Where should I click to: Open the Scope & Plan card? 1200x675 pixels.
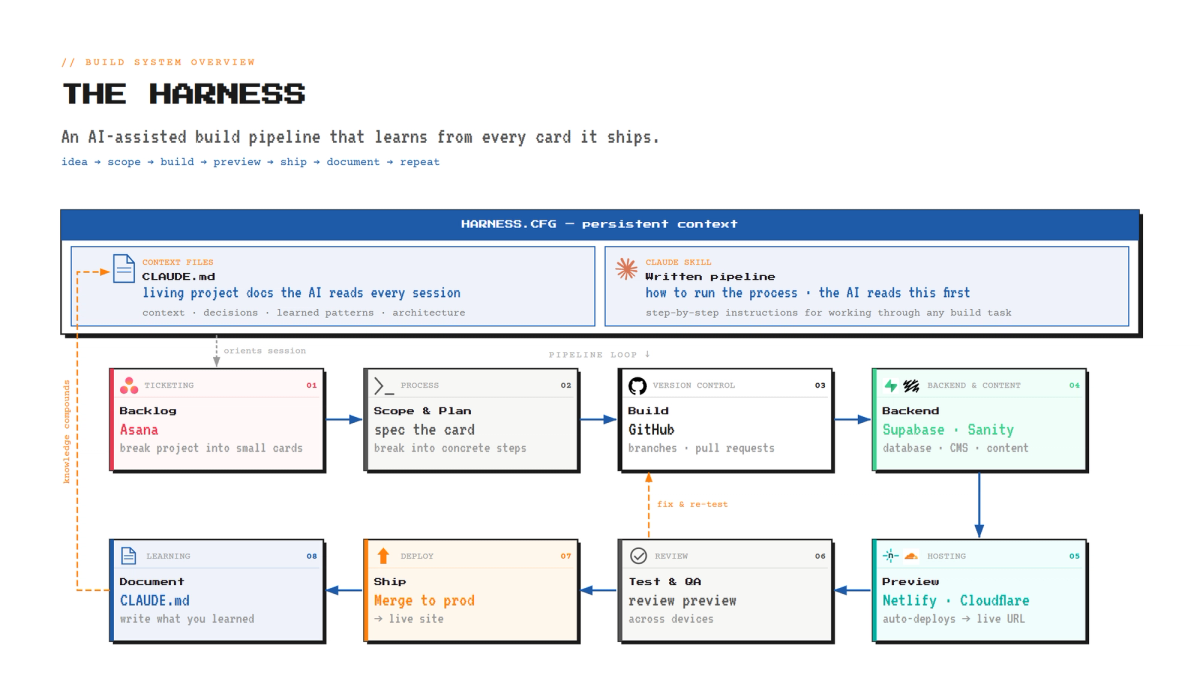471,419
